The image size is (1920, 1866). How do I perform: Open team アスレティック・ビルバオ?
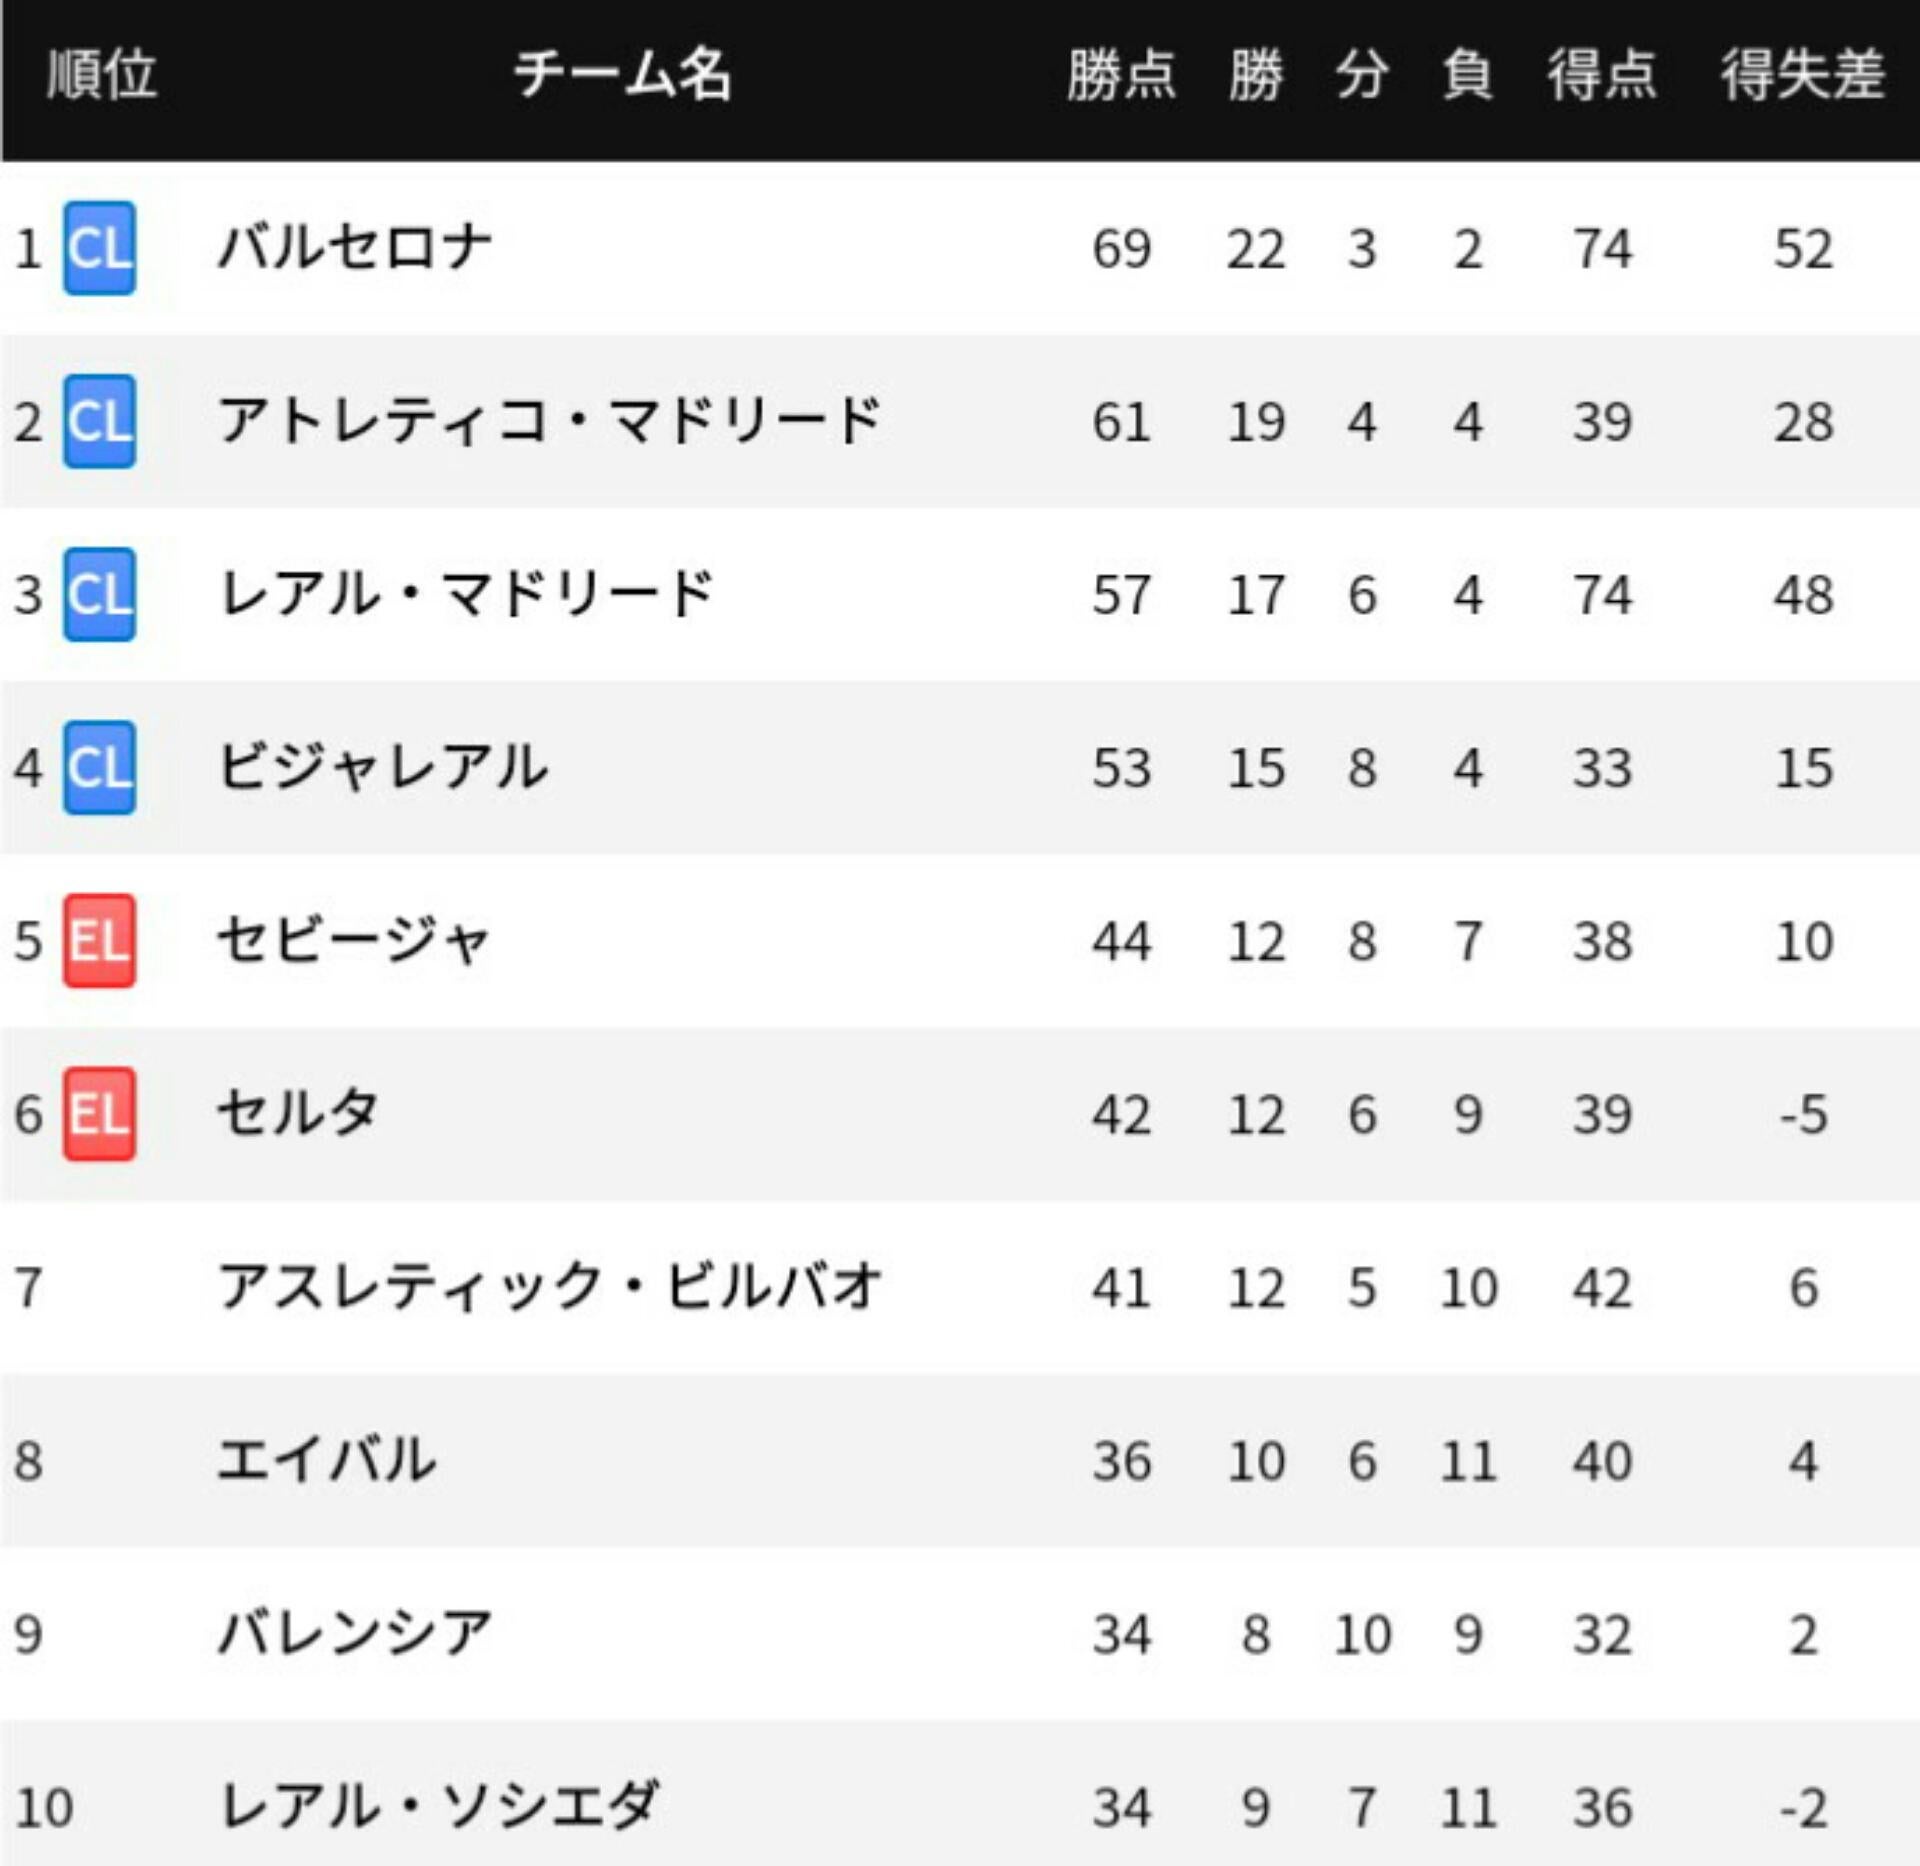point(549,1286)
